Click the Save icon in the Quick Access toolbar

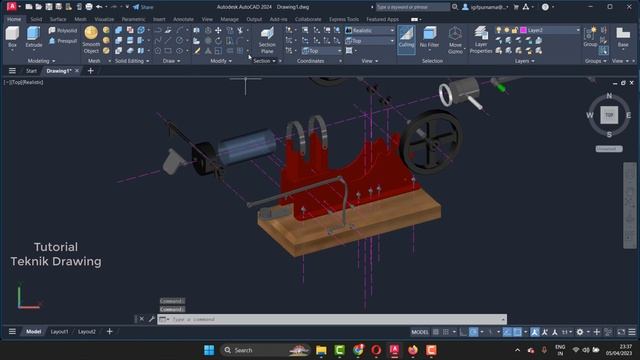click(x=49, y=7)
